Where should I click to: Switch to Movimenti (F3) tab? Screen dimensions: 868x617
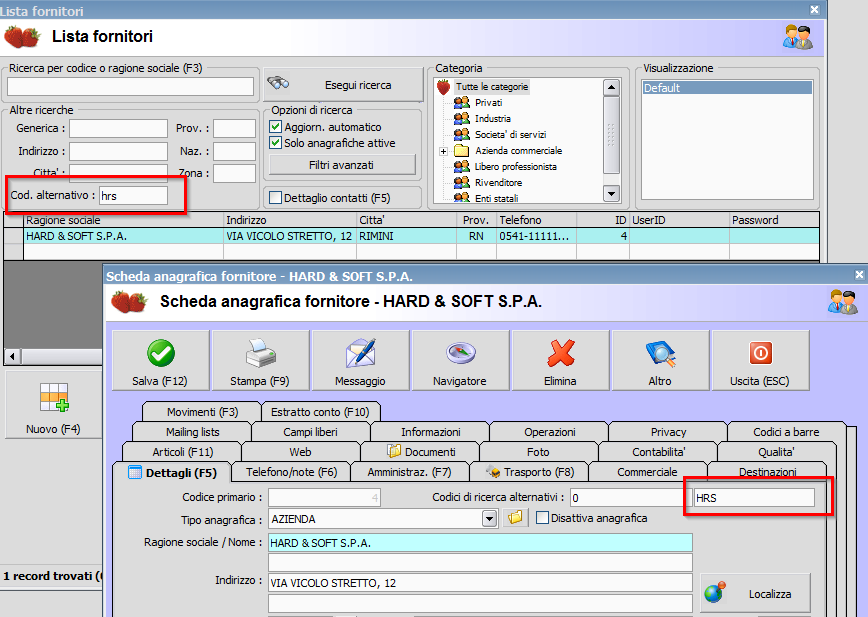click(x=202, y=412)
